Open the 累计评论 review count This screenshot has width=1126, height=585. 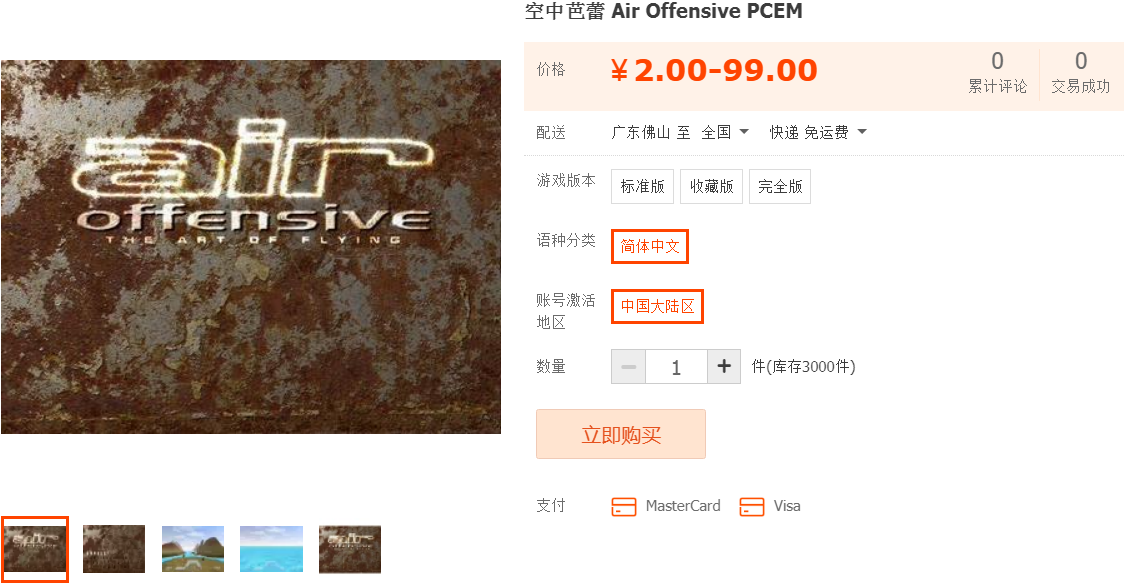click(x=997, y=72)
